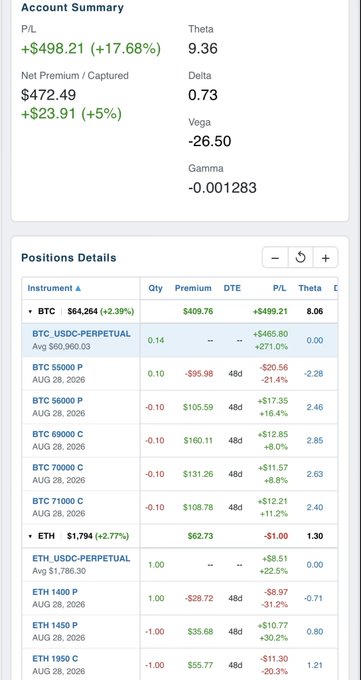Collapse the ETH group row
The height and width of the screenshot is (680, 361).
[30, 536]
